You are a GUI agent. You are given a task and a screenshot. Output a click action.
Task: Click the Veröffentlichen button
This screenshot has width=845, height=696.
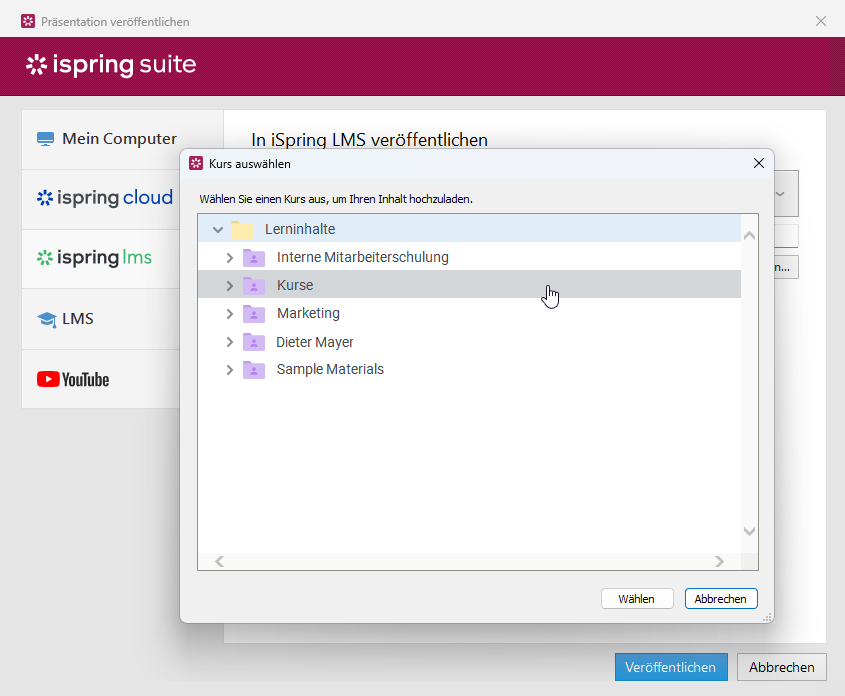(x=671, y=667)
